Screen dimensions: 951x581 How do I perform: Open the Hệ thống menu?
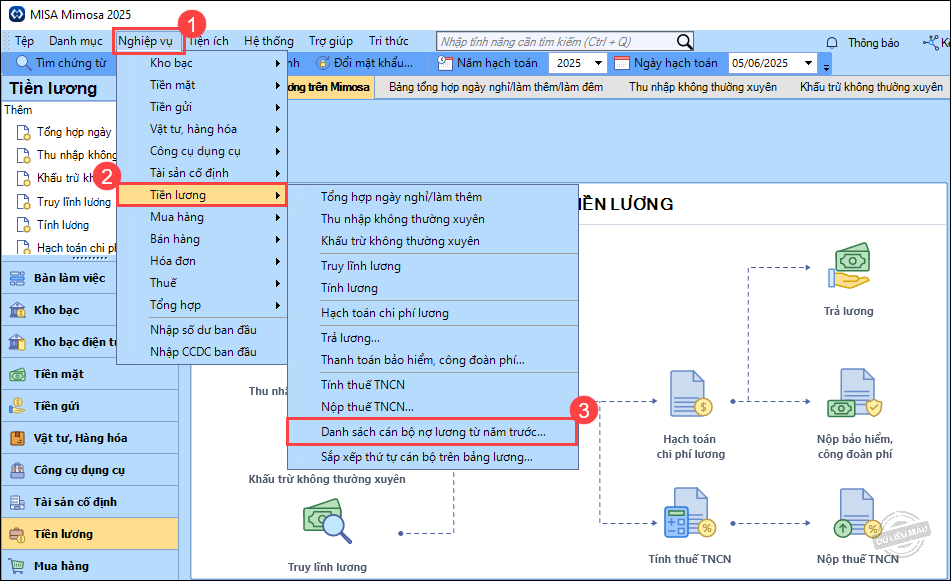269,41
